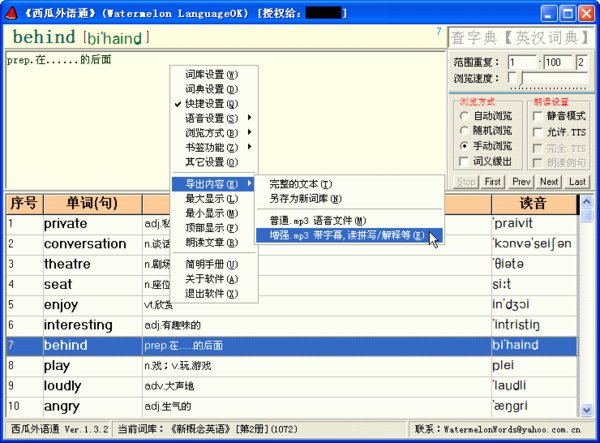Open 关于软件 from the menu
Image resolution: width=600 pixels, height=443 pixels.
pos(214,279)
